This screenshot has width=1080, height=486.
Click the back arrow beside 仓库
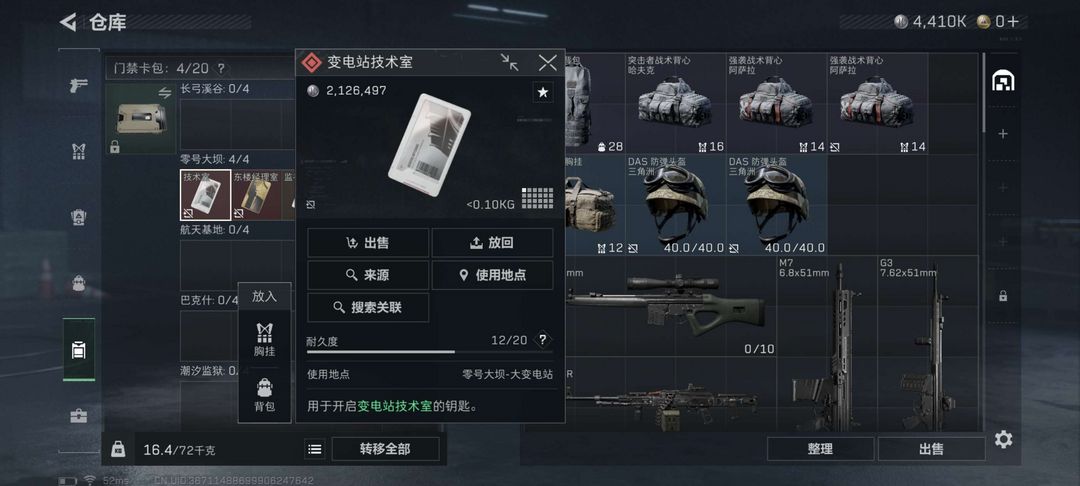pyautogui.click(x=68, y=22)
